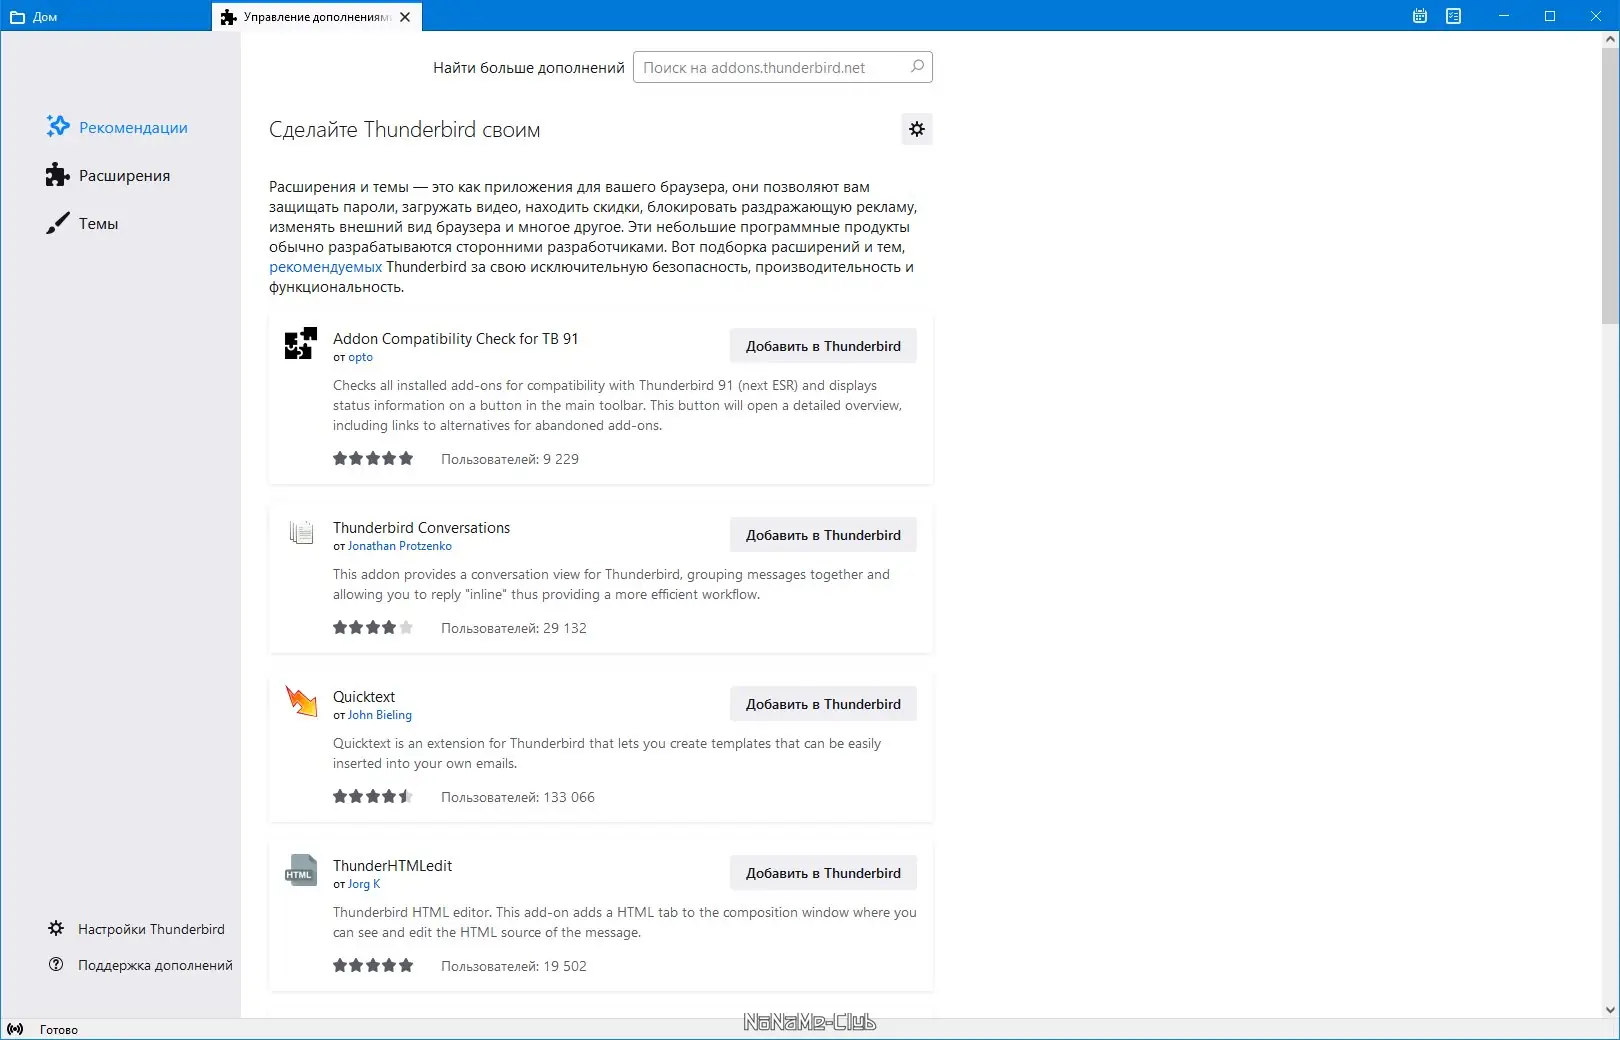Add Quicktext to Thunderbird
This screenshot has height=1040, width=1620.
[x=823, y=704]
